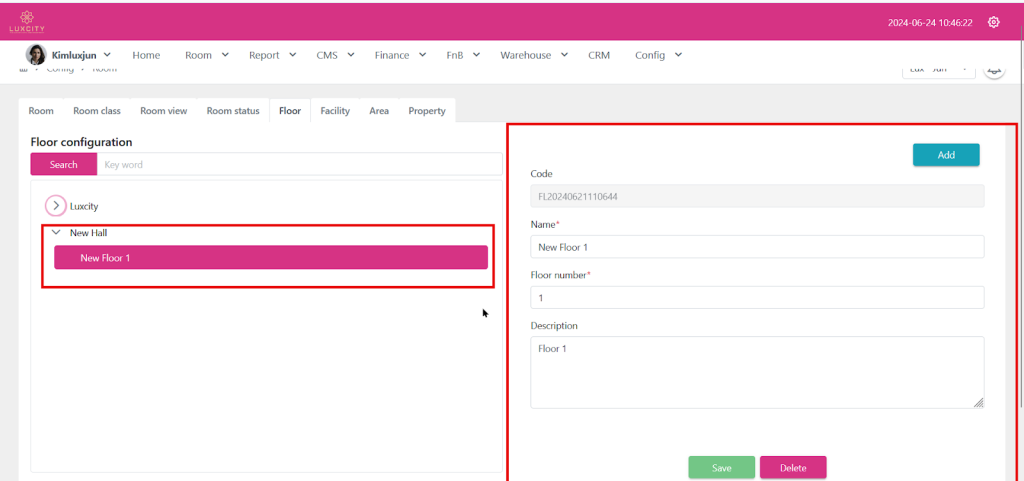Open CRM from navigation bar
Viewport: 1024px width, 481px height.
[599, 55]
